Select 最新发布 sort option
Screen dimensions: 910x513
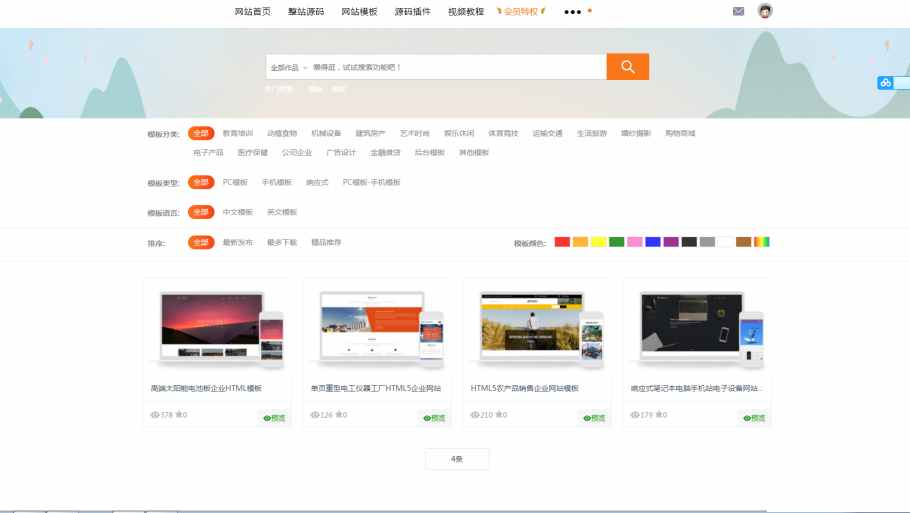[237, 242]
